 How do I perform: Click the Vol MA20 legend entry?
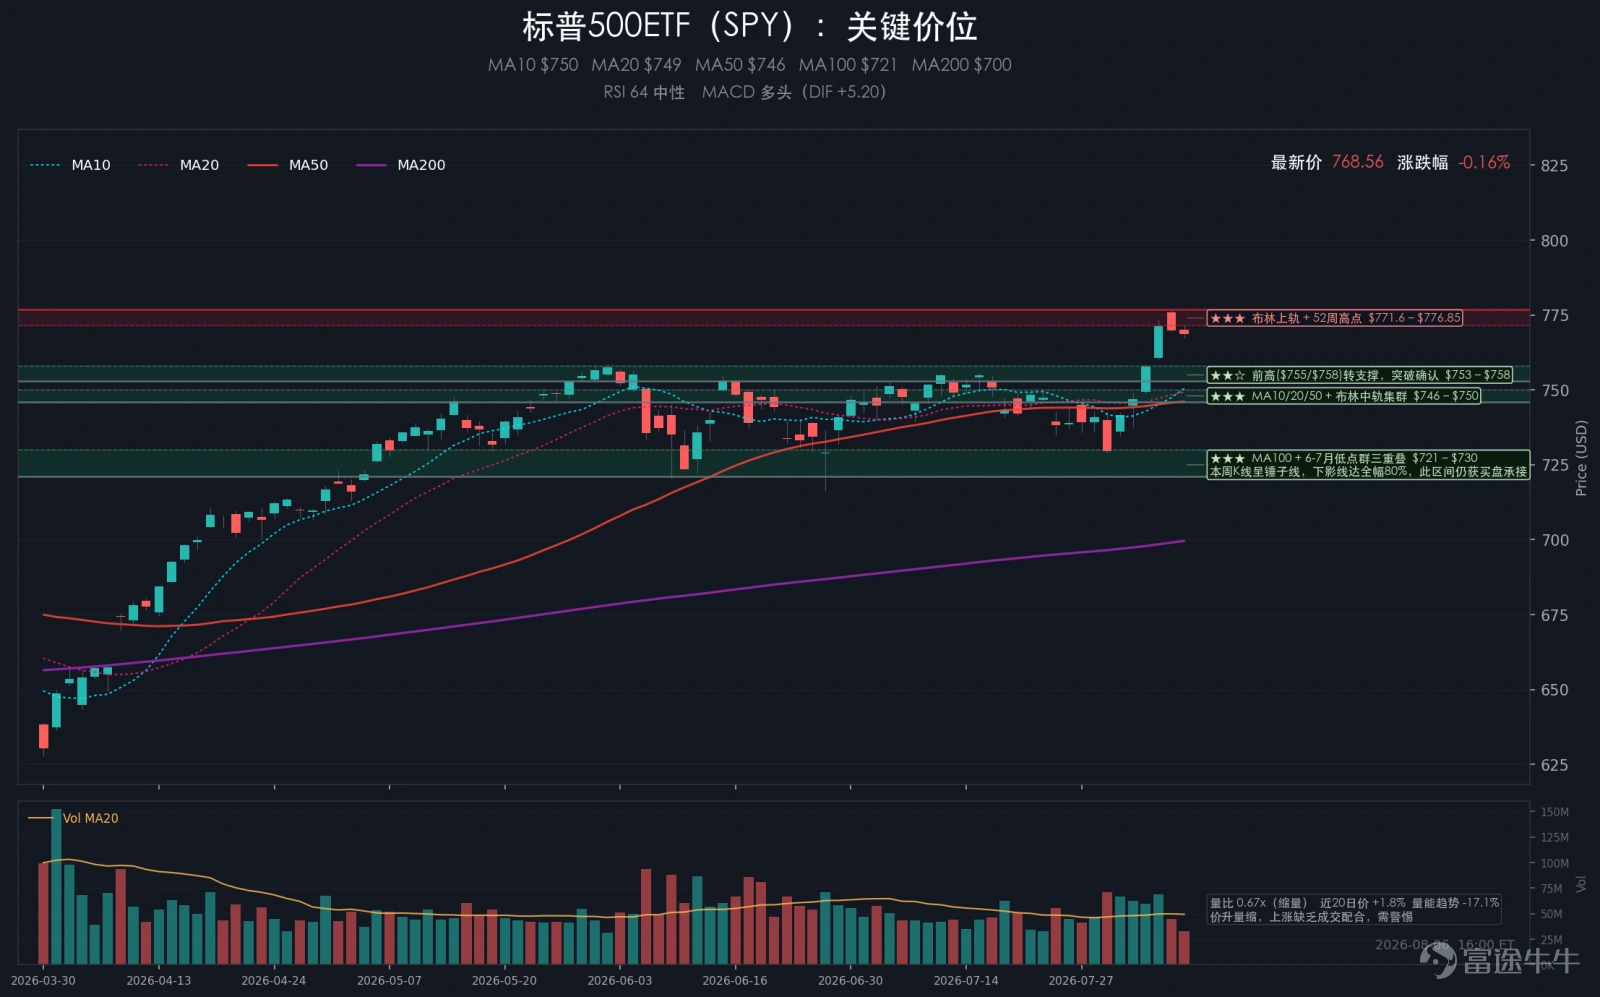(x=73, y=818)
